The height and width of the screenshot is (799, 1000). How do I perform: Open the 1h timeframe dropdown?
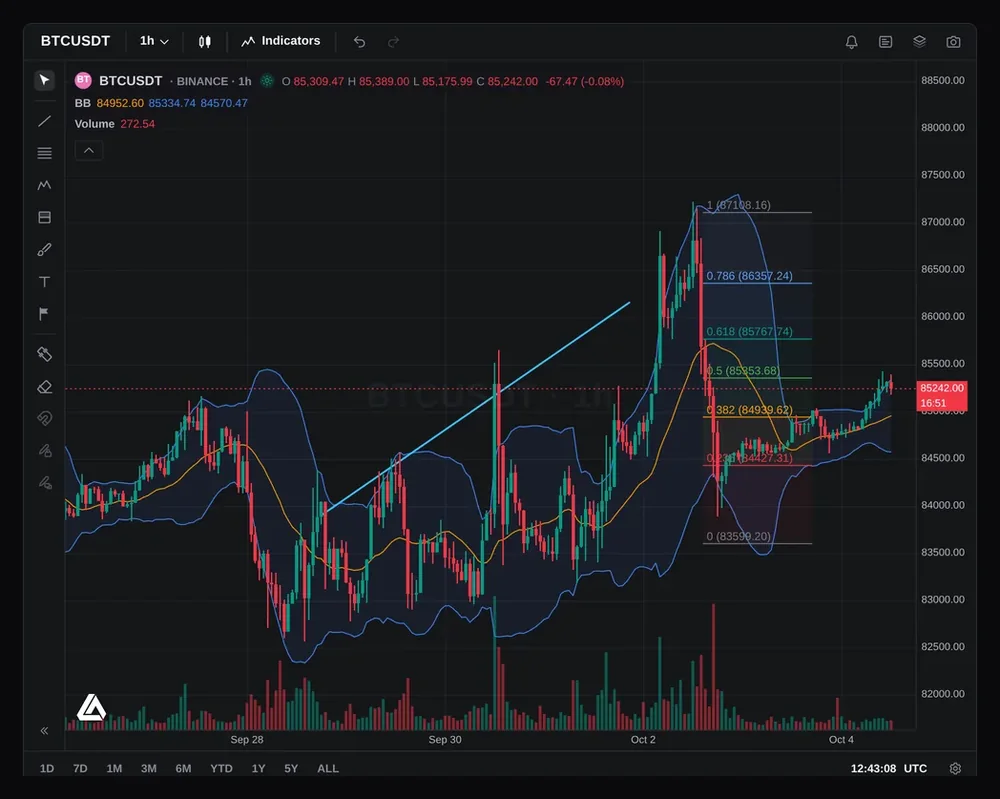(x=154, y=41)
